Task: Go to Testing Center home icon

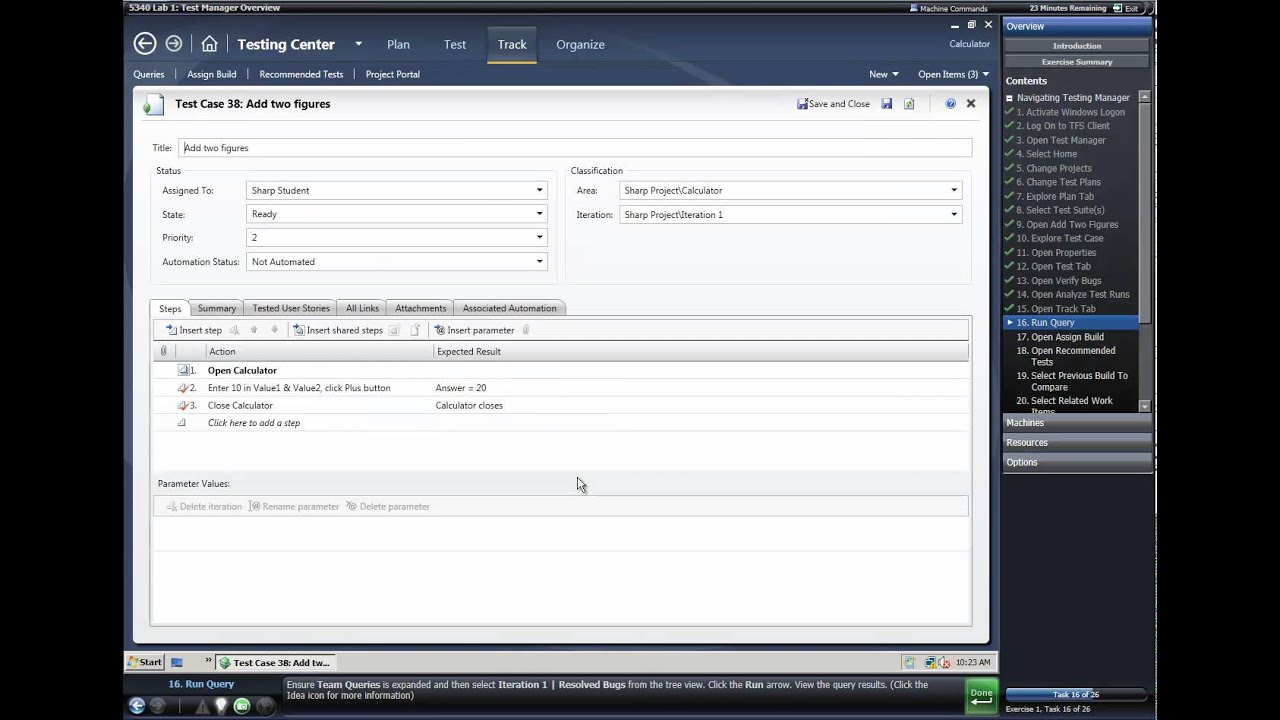Action: 209,44
